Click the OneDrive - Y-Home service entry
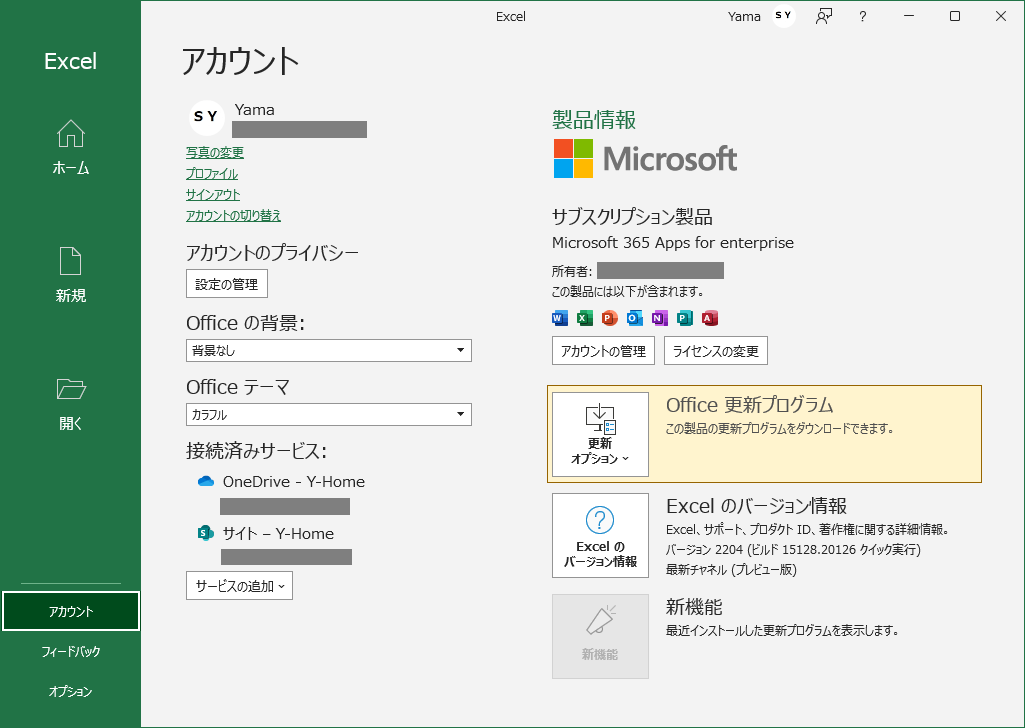This screenshot has height=728, width=1025. point(294,482)
